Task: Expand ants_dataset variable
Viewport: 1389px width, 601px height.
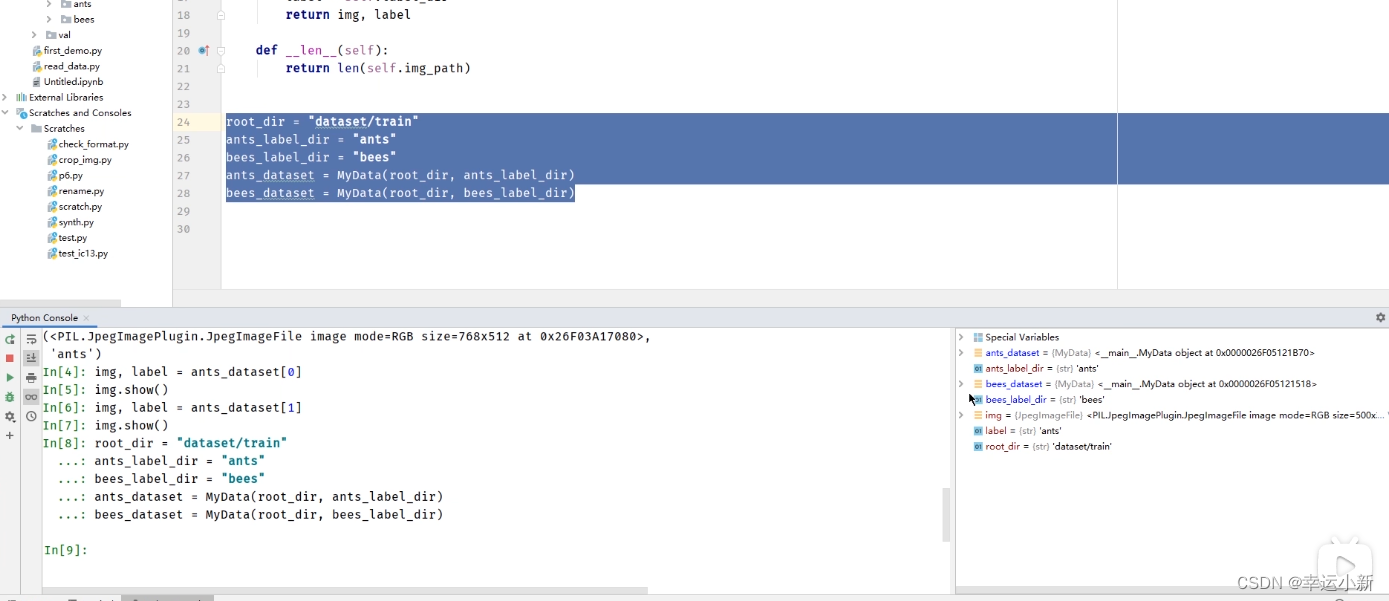Action: click(x=961, y=353)
